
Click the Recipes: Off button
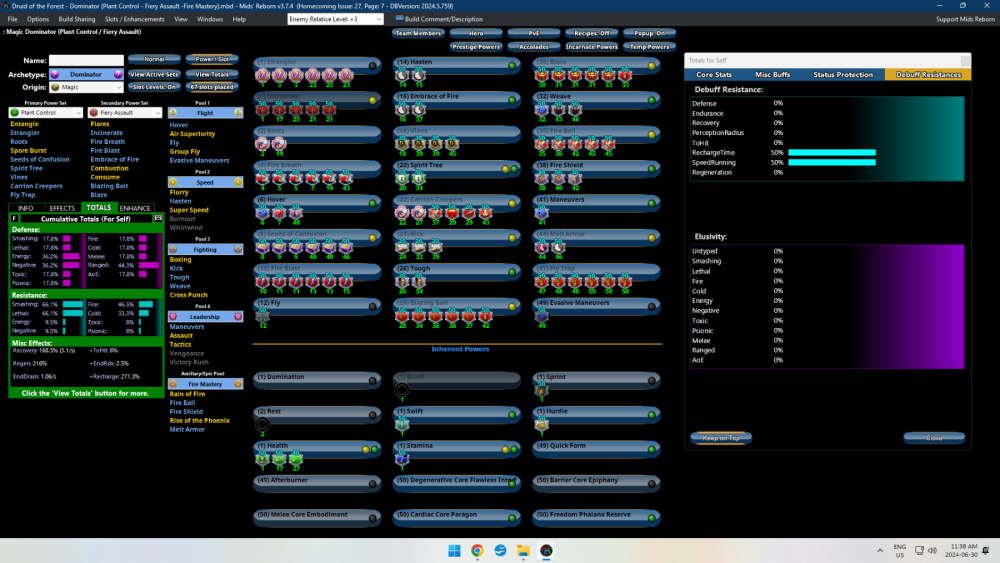click(592, 33)
